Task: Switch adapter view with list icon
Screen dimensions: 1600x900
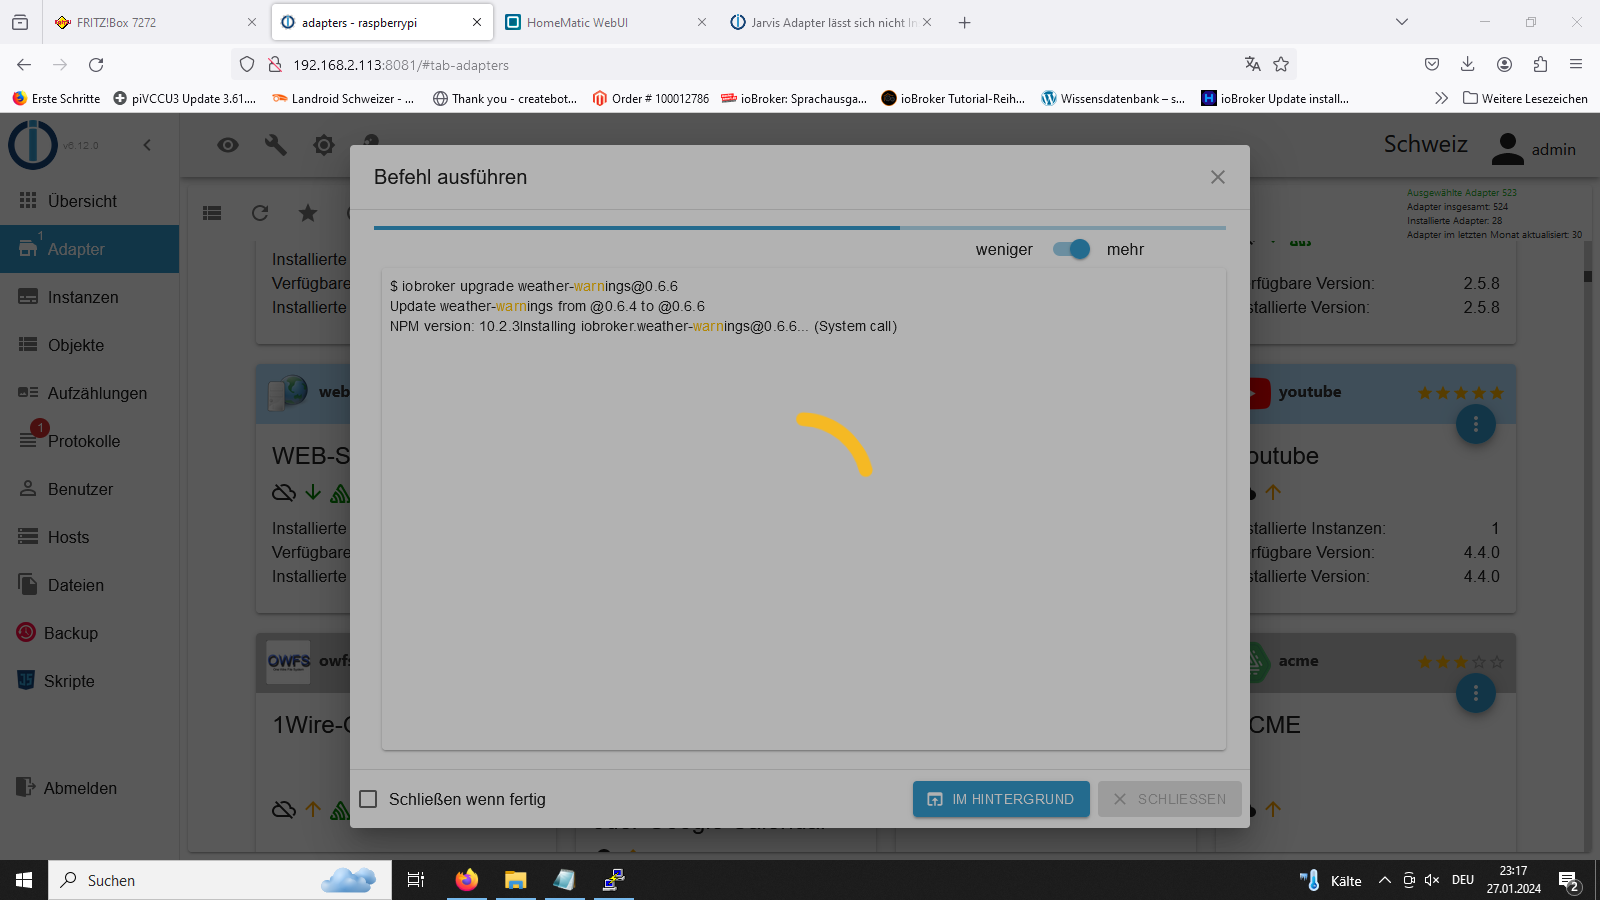Action: tap(212, 213)
